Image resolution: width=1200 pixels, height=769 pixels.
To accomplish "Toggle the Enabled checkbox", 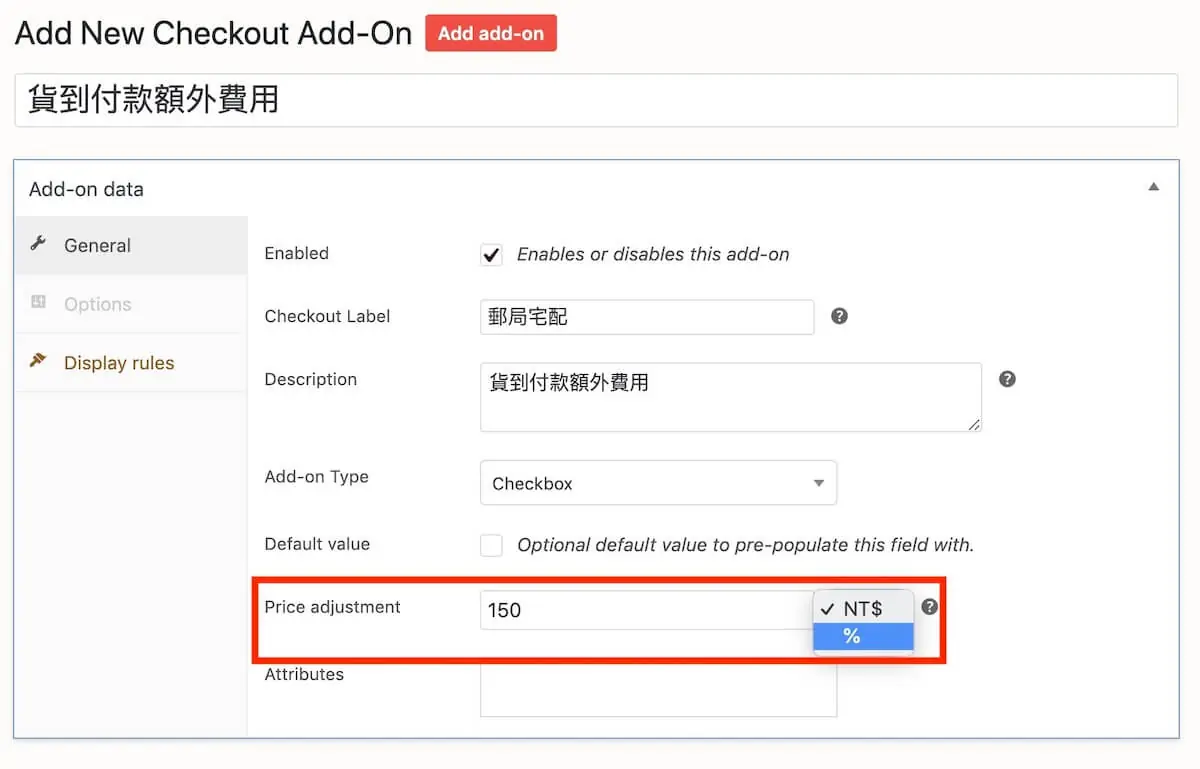I will [491, 254].
